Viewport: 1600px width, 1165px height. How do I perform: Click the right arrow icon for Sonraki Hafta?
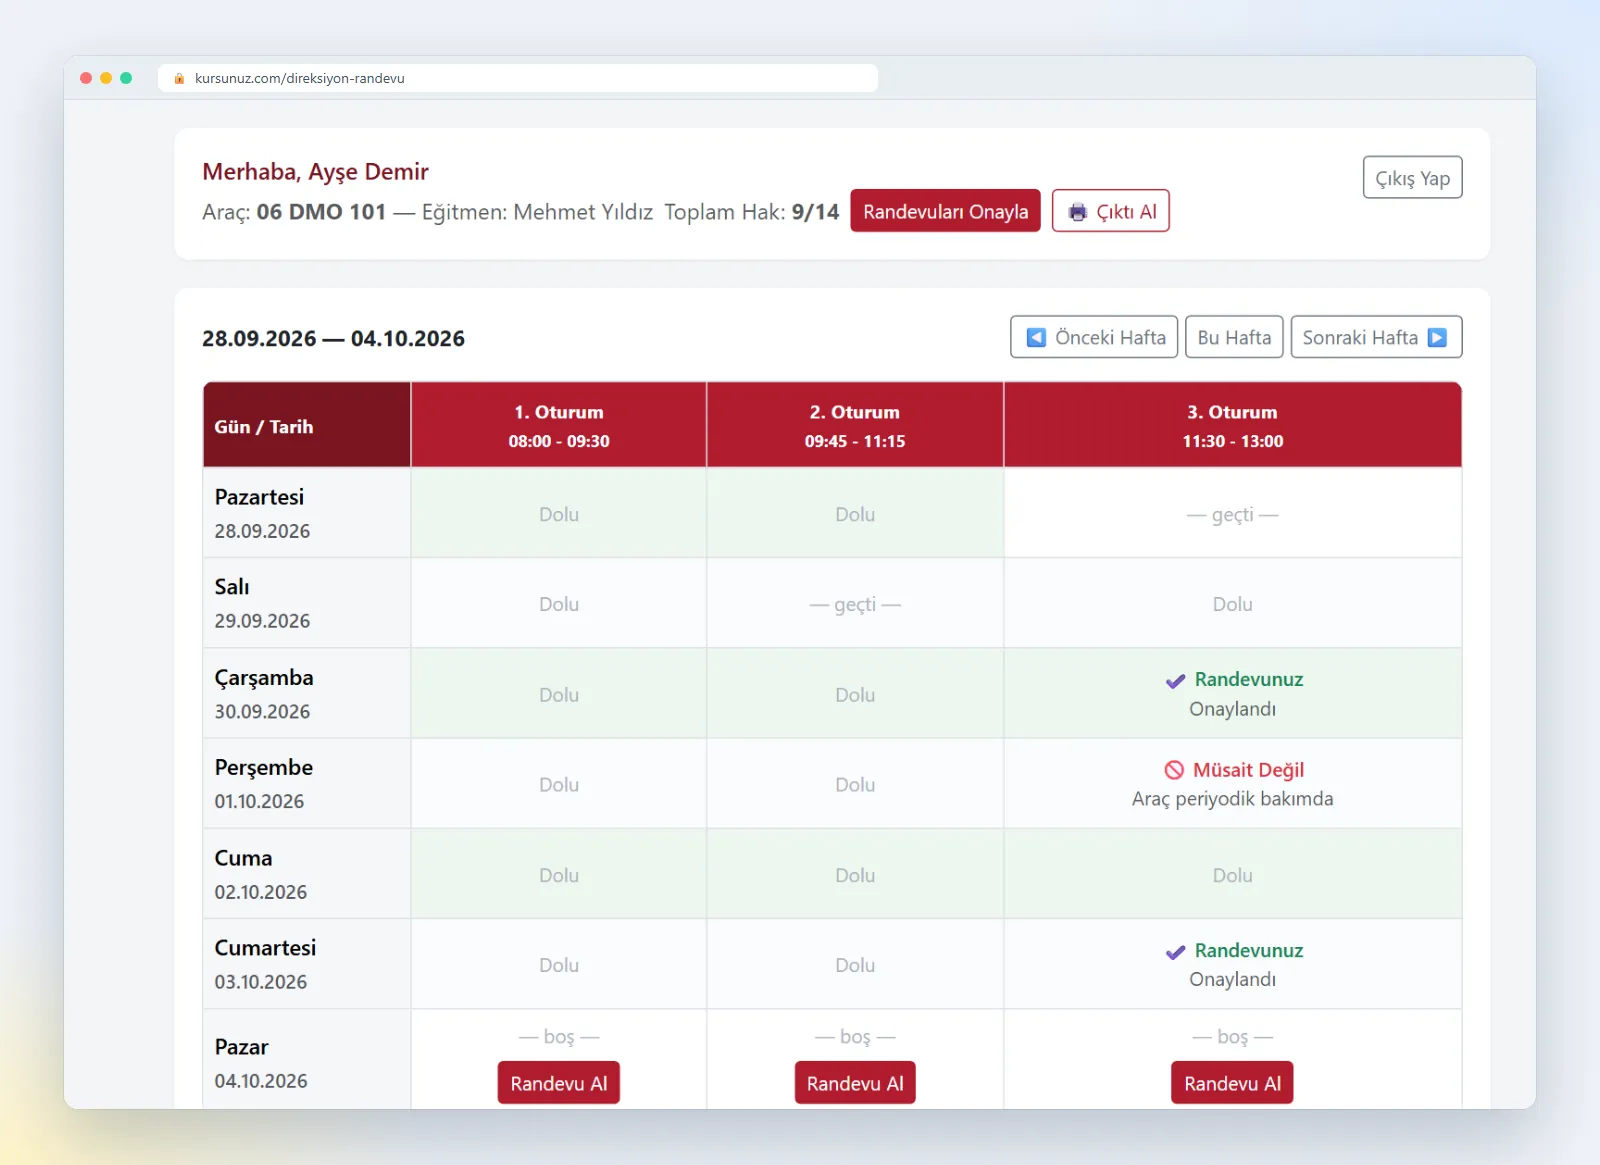click(1437, 337)
